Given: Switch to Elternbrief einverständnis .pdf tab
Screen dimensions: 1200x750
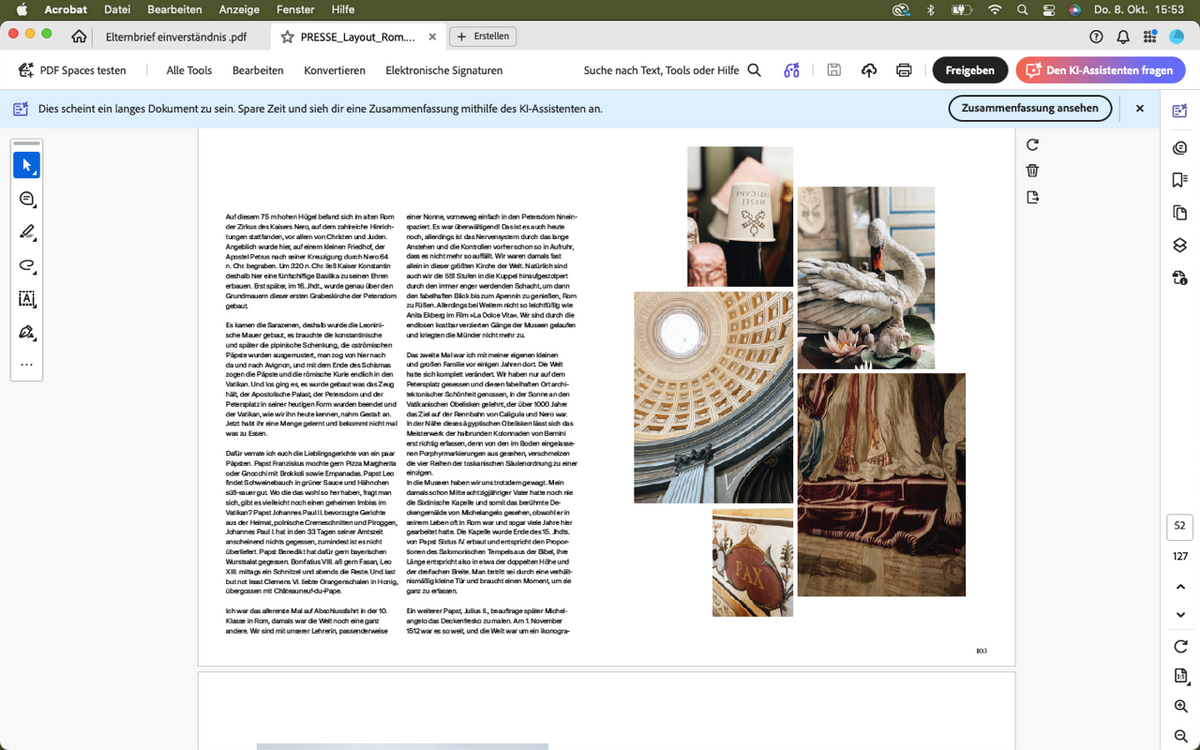Looking at the screenshot, I should click(x=176, y=36).
